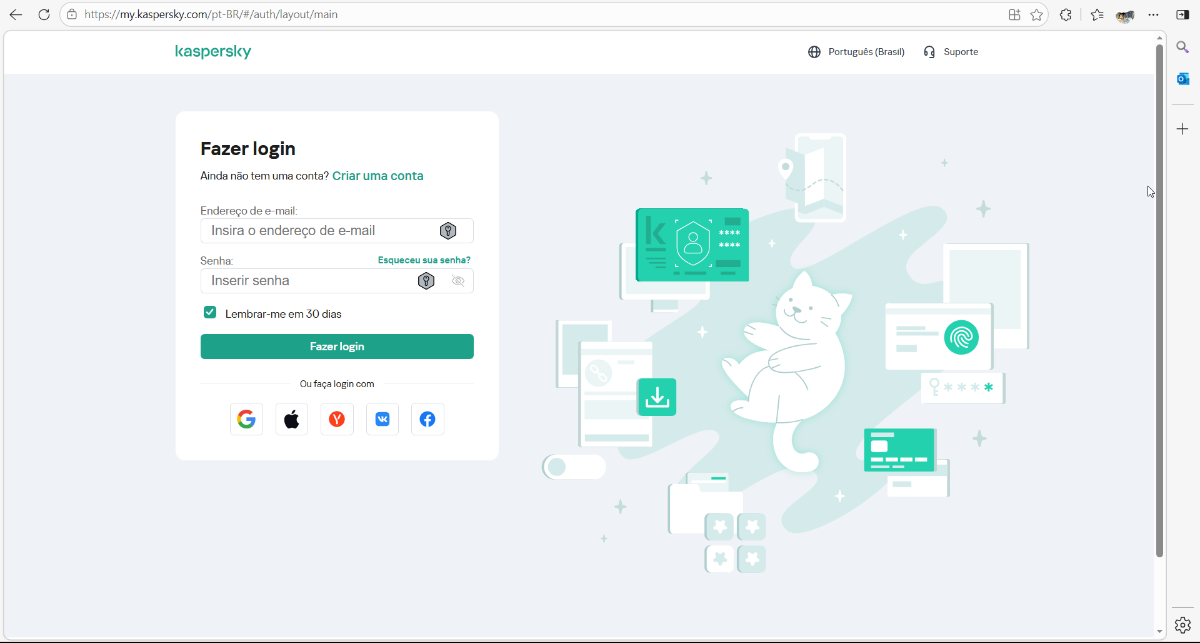Click the "Fazer login" heading
Viewport: 1200px width, 643px height.
[248, 149]
